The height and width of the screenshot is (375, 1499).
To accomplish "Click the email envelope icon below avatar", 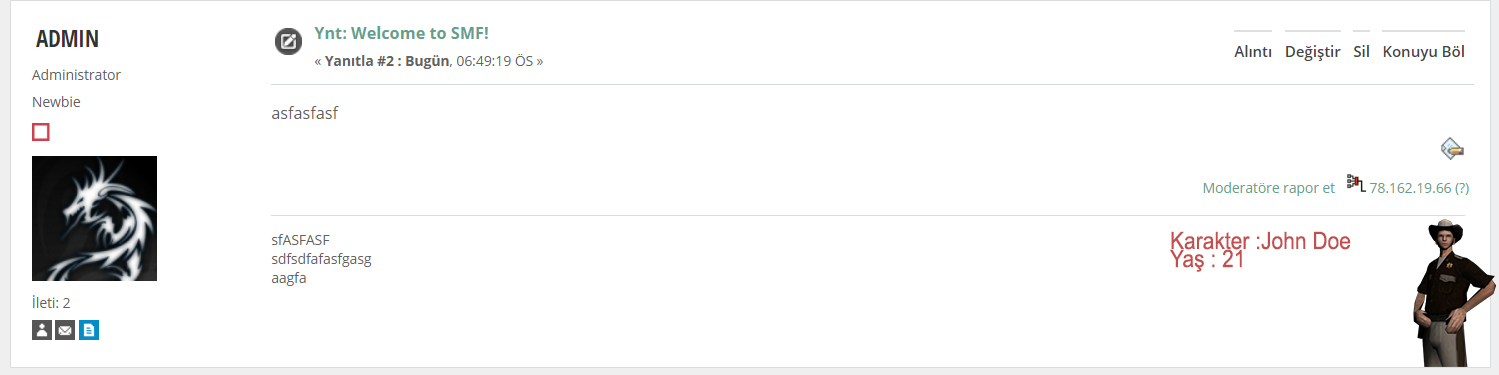I will (65, 330).
